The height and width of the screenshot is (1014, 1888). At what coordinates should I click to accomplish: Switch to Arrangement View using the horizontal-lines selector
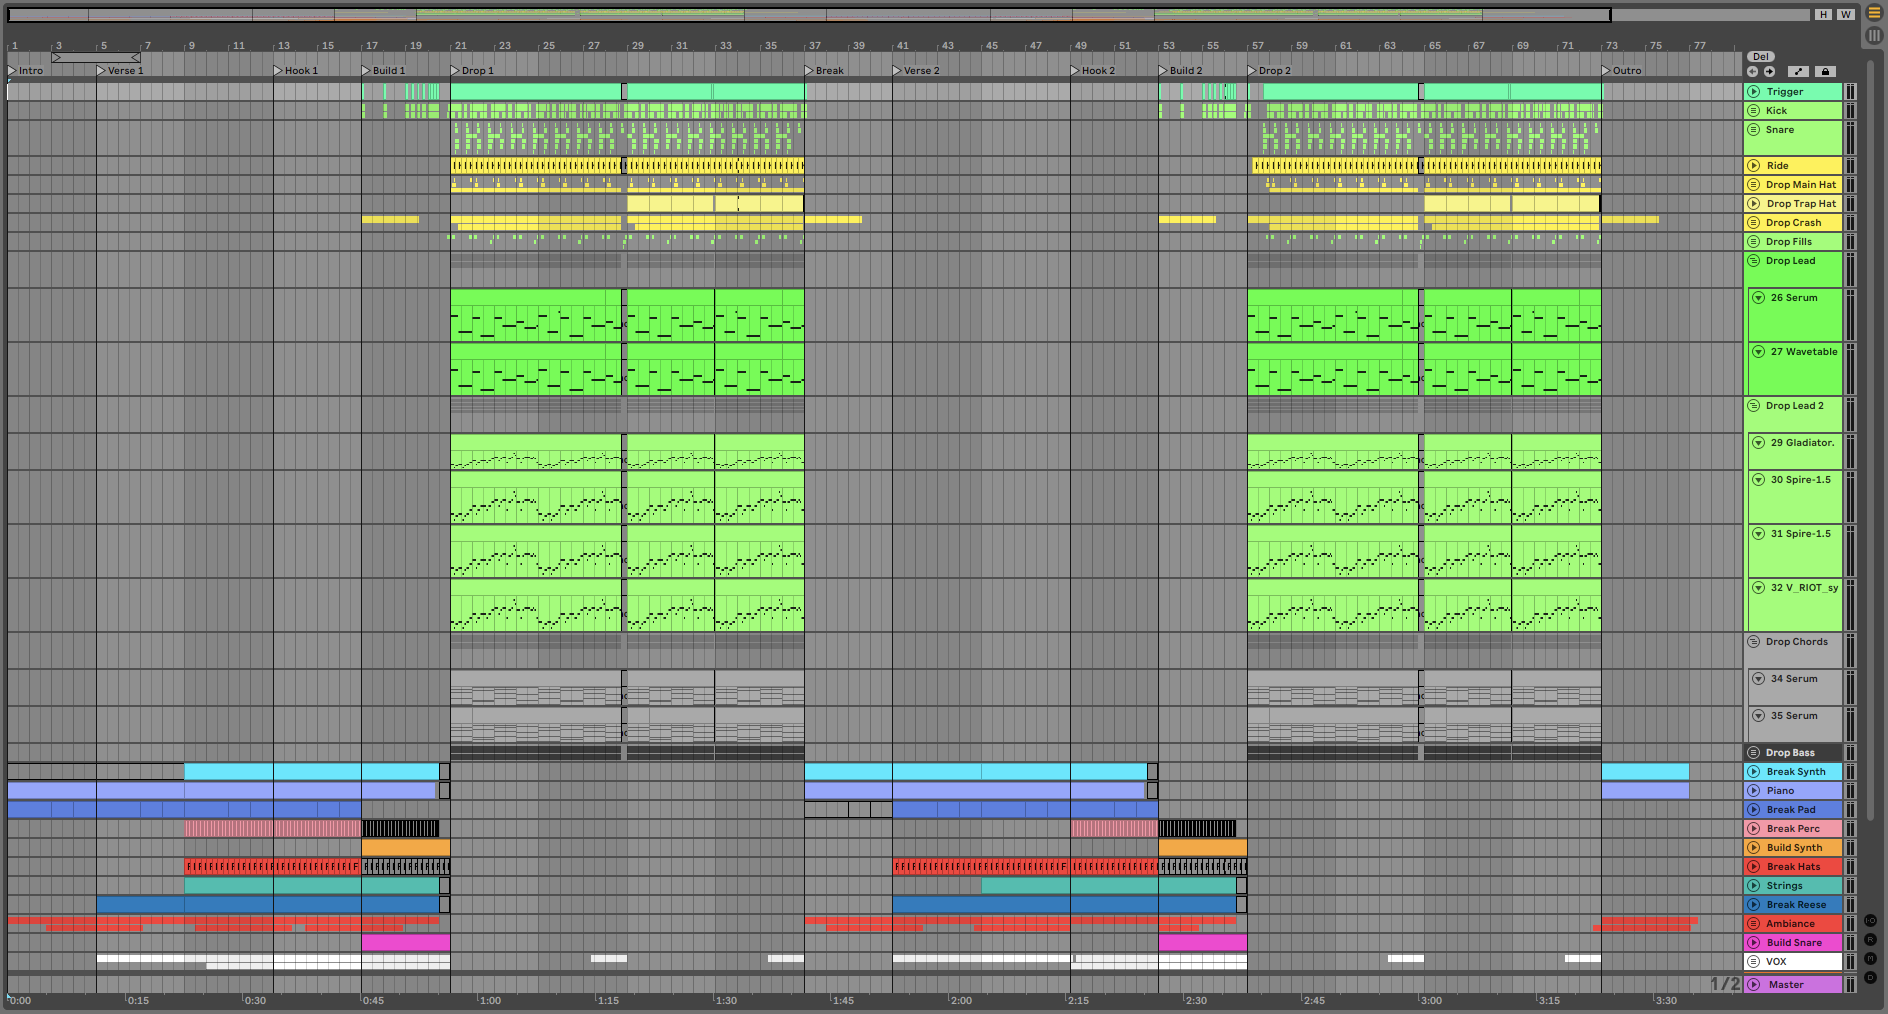pyautogui.click(x=1874, y=13)
